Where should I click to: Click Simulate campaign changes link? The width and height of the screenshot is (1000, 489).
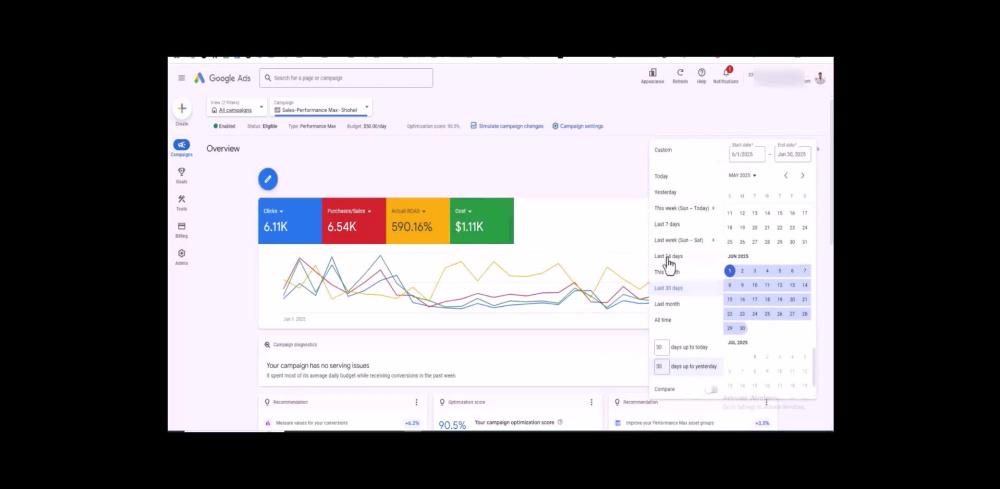[507, 126]
